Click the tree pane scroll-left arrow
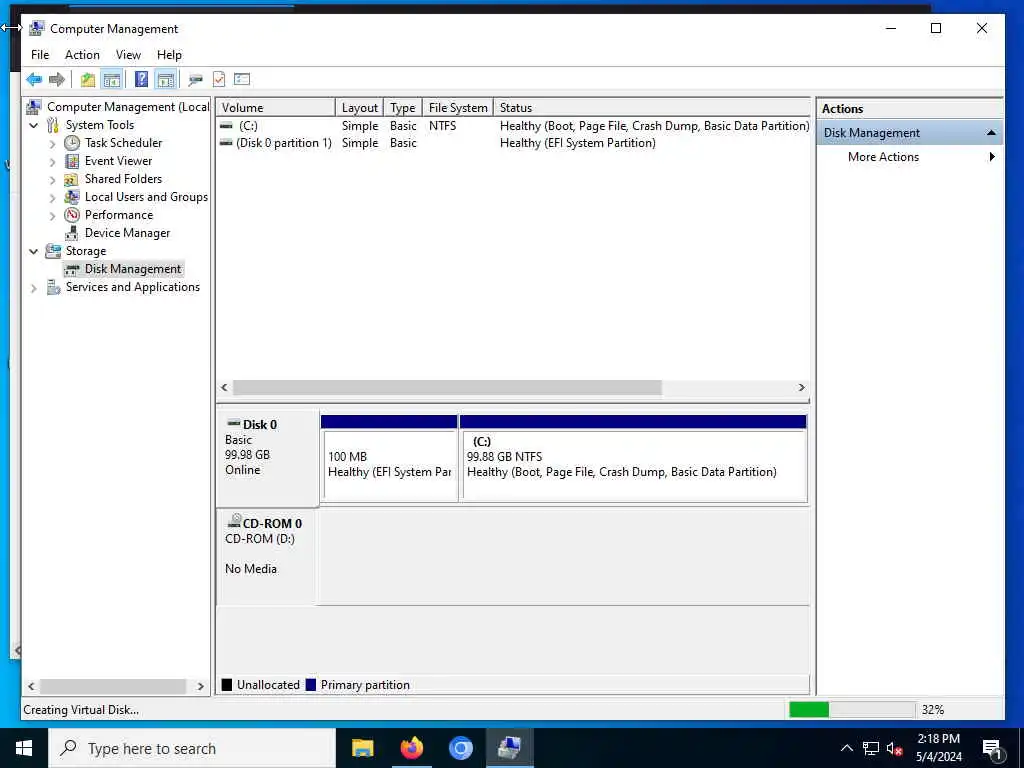1024x768 pixels. (31, 686)
